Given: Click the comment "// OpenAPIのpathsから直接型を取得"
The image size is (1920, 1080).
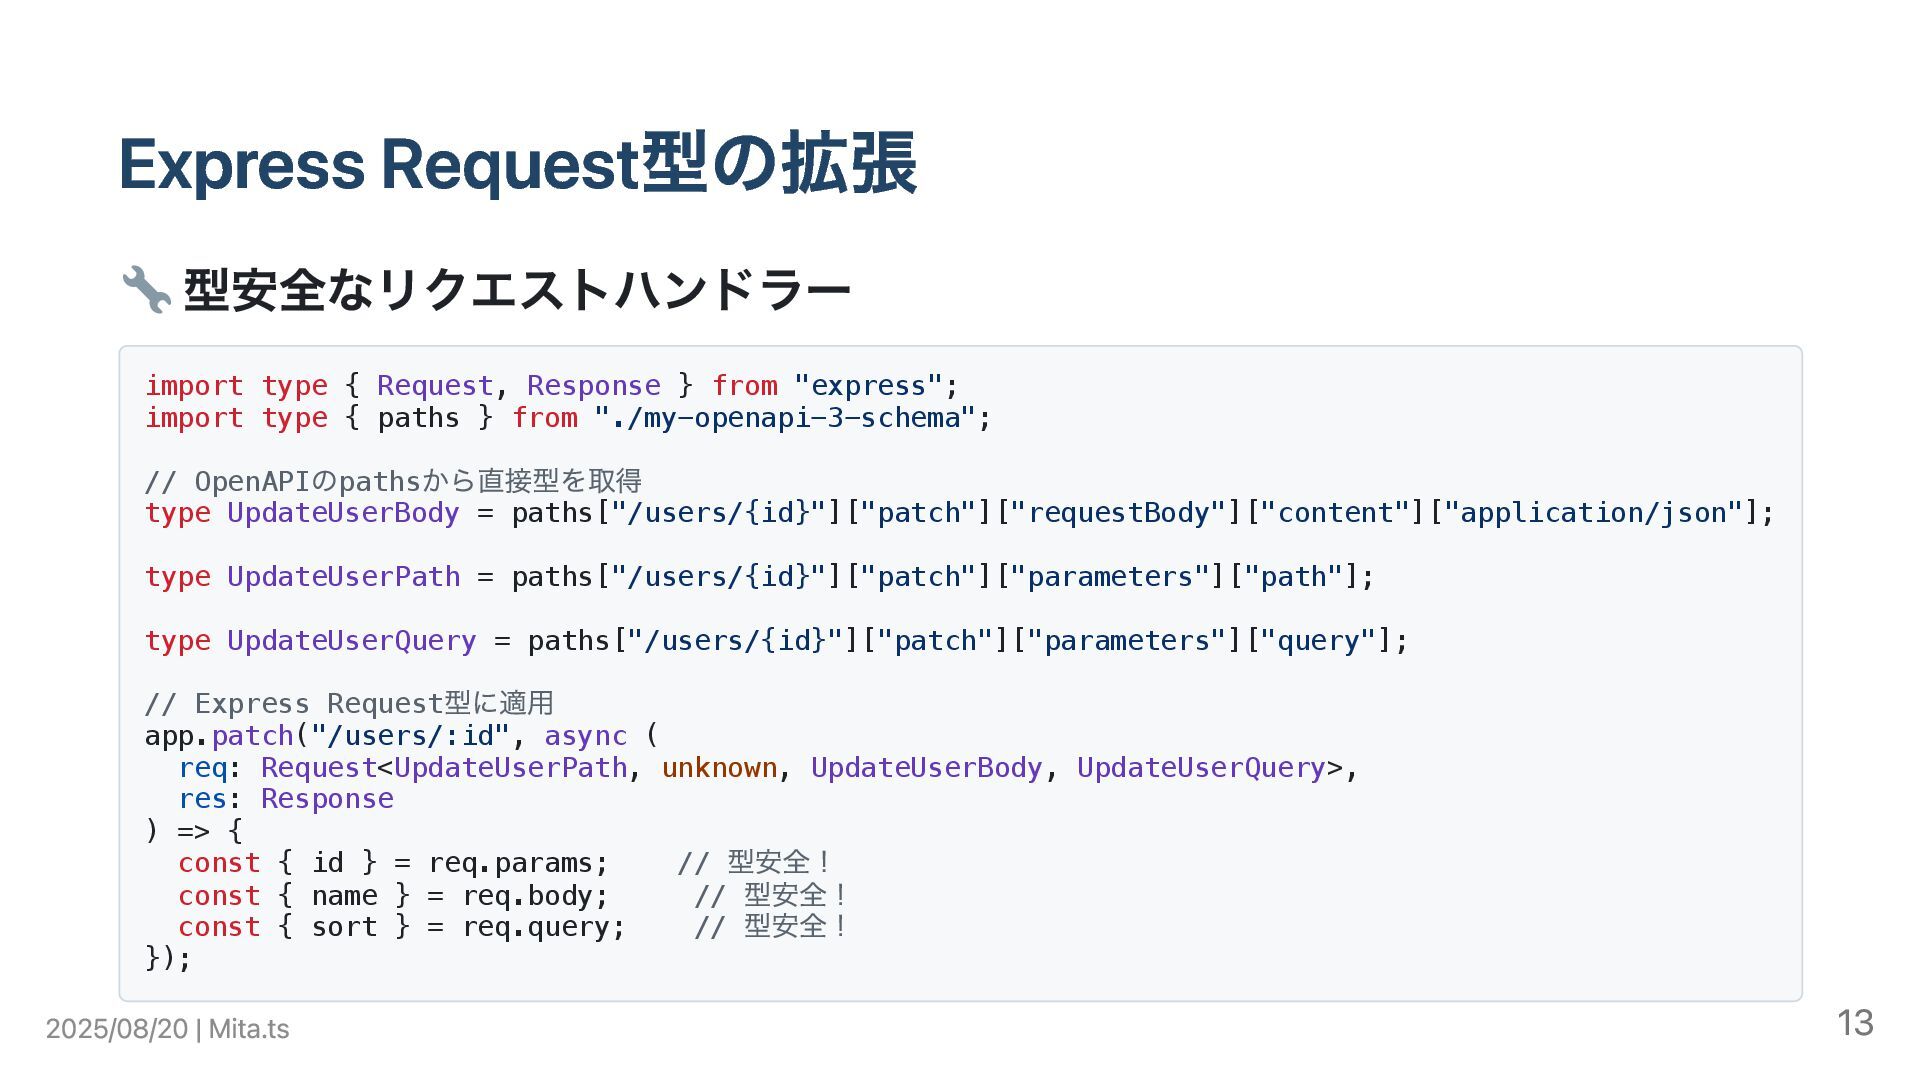Looking at the screenshot, I should [x=393, y=481].
